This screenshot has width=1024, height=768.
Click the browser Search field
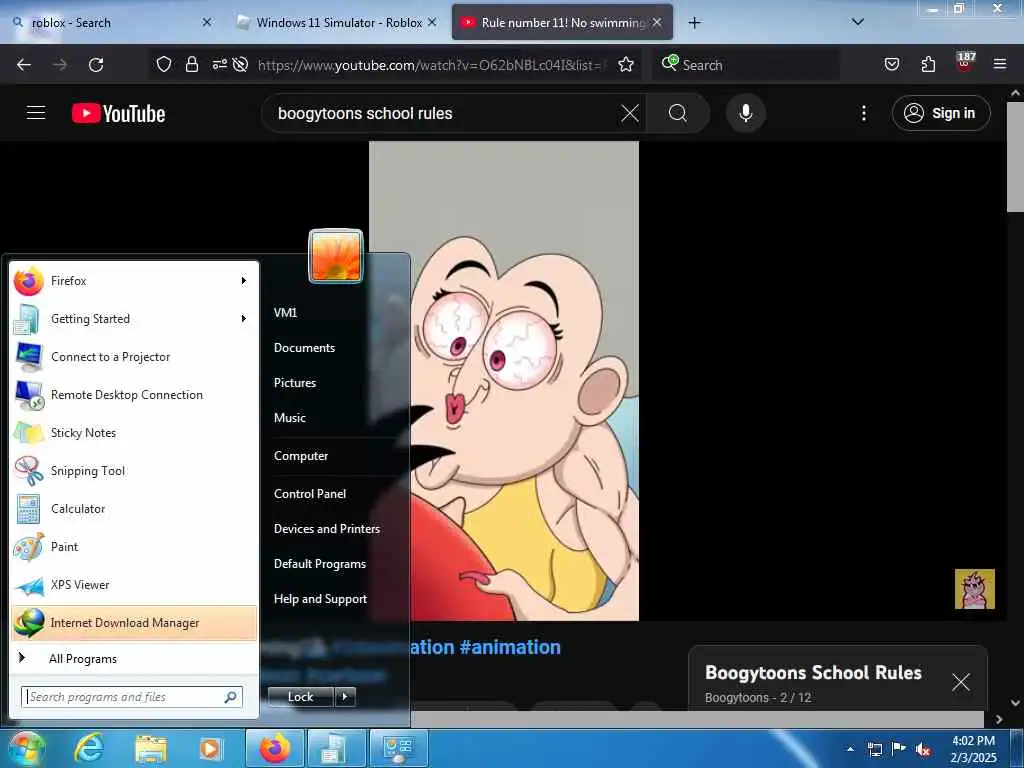tap(746, 65)
